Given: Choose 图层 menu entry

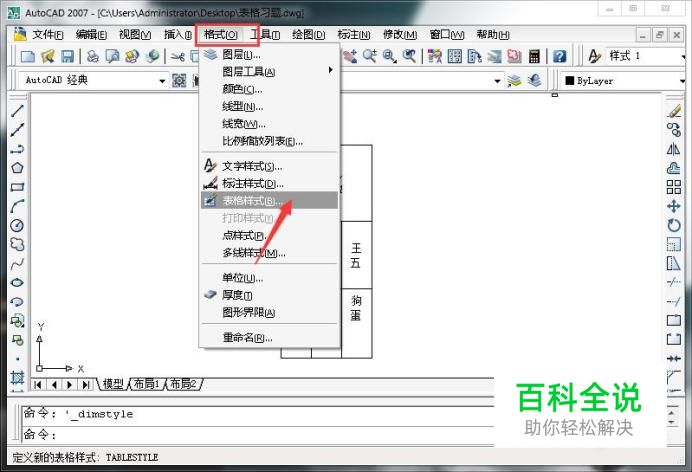Looking at the screenshot, I should click(x=269, y=54).
